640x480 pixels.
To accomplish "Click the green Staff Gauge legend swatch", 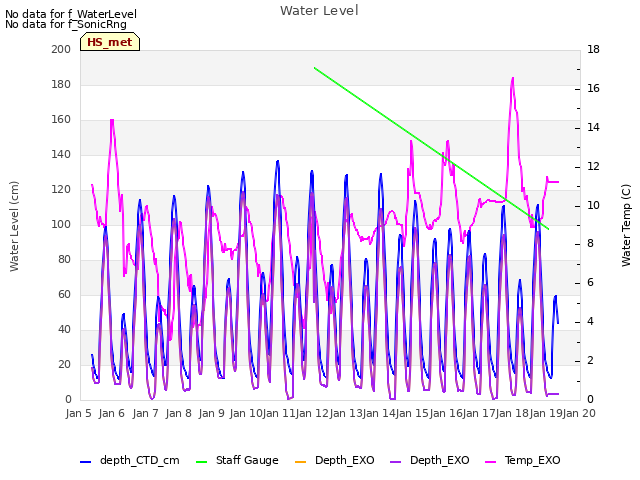I will pos(201,462).
